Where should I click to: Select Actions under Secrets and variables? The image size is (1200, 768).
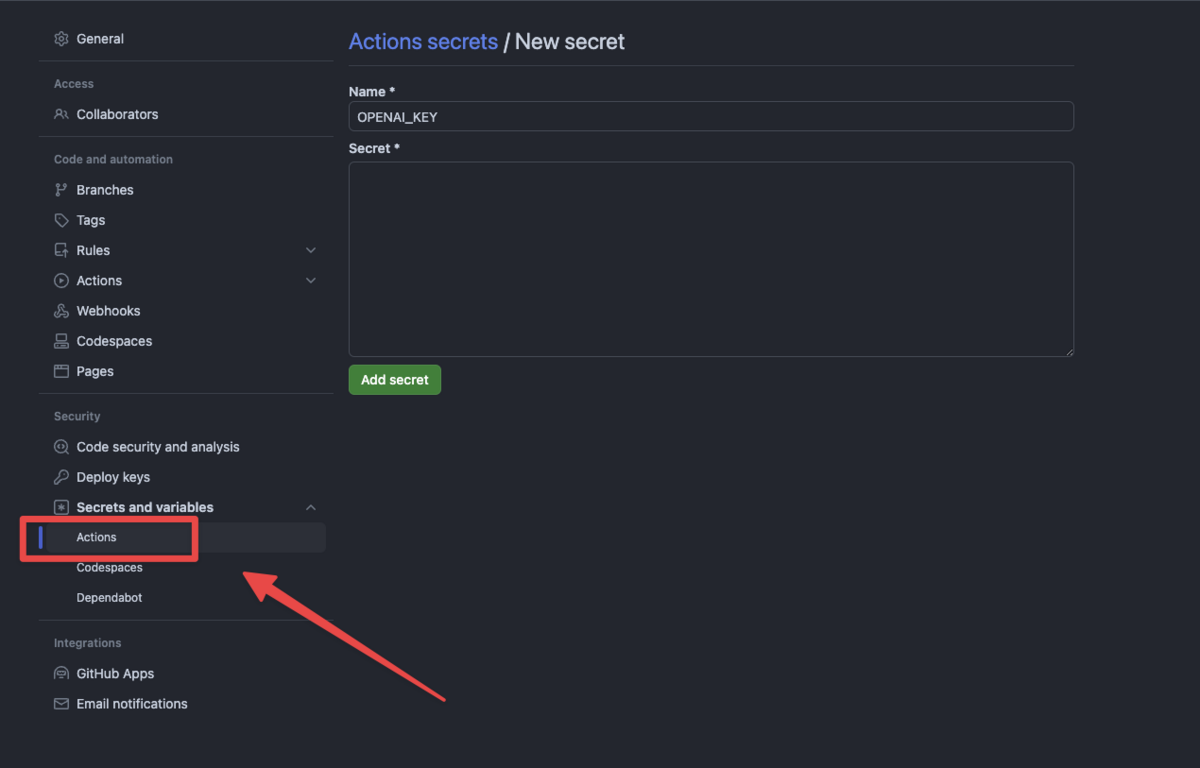[95, 537]
